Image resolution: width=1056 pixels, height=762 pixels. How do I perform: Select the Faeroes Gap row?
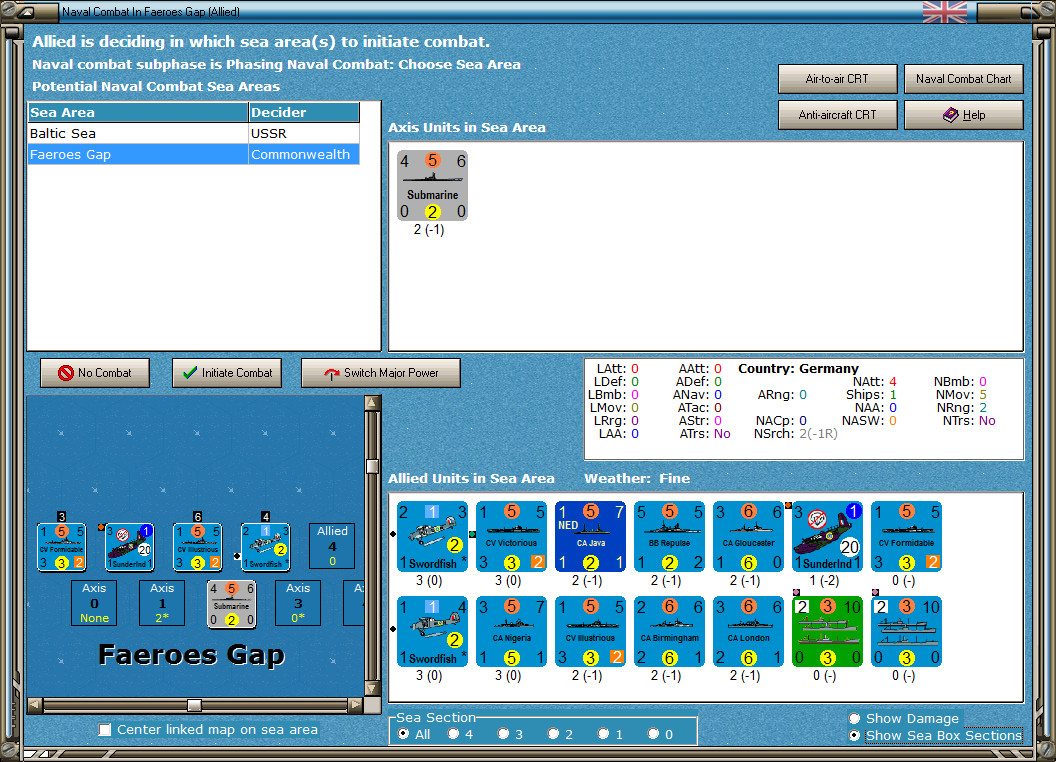[x=194, y=154]
